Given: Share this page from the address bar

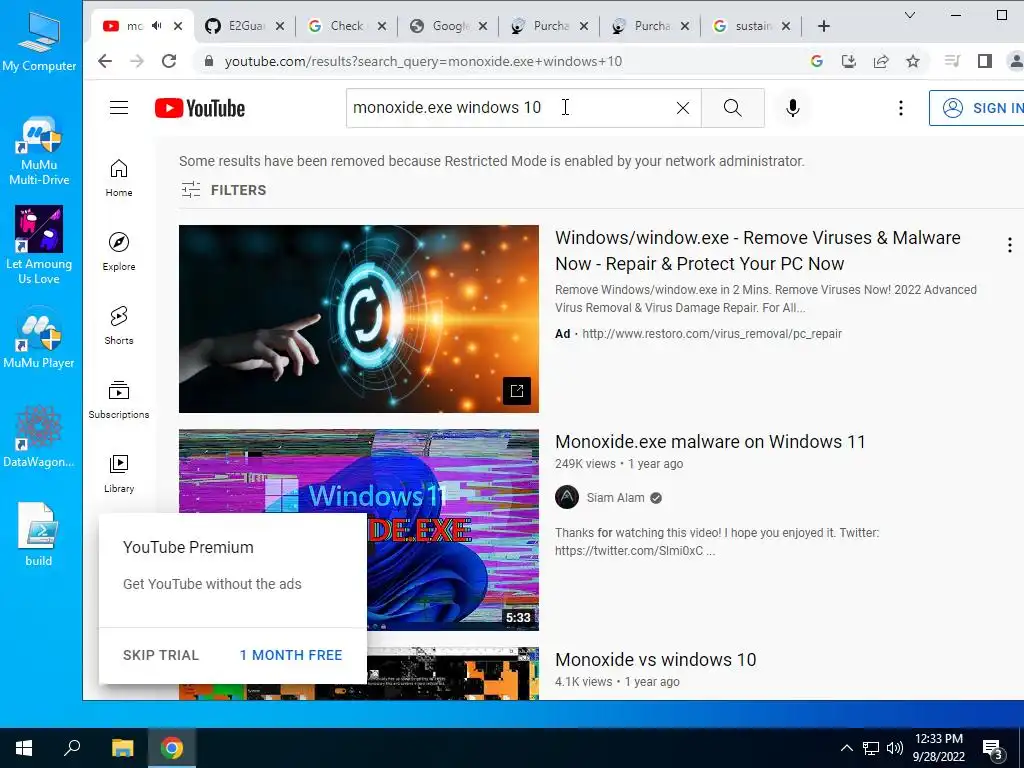Looking at the screenshot, I should coord(881,61).
